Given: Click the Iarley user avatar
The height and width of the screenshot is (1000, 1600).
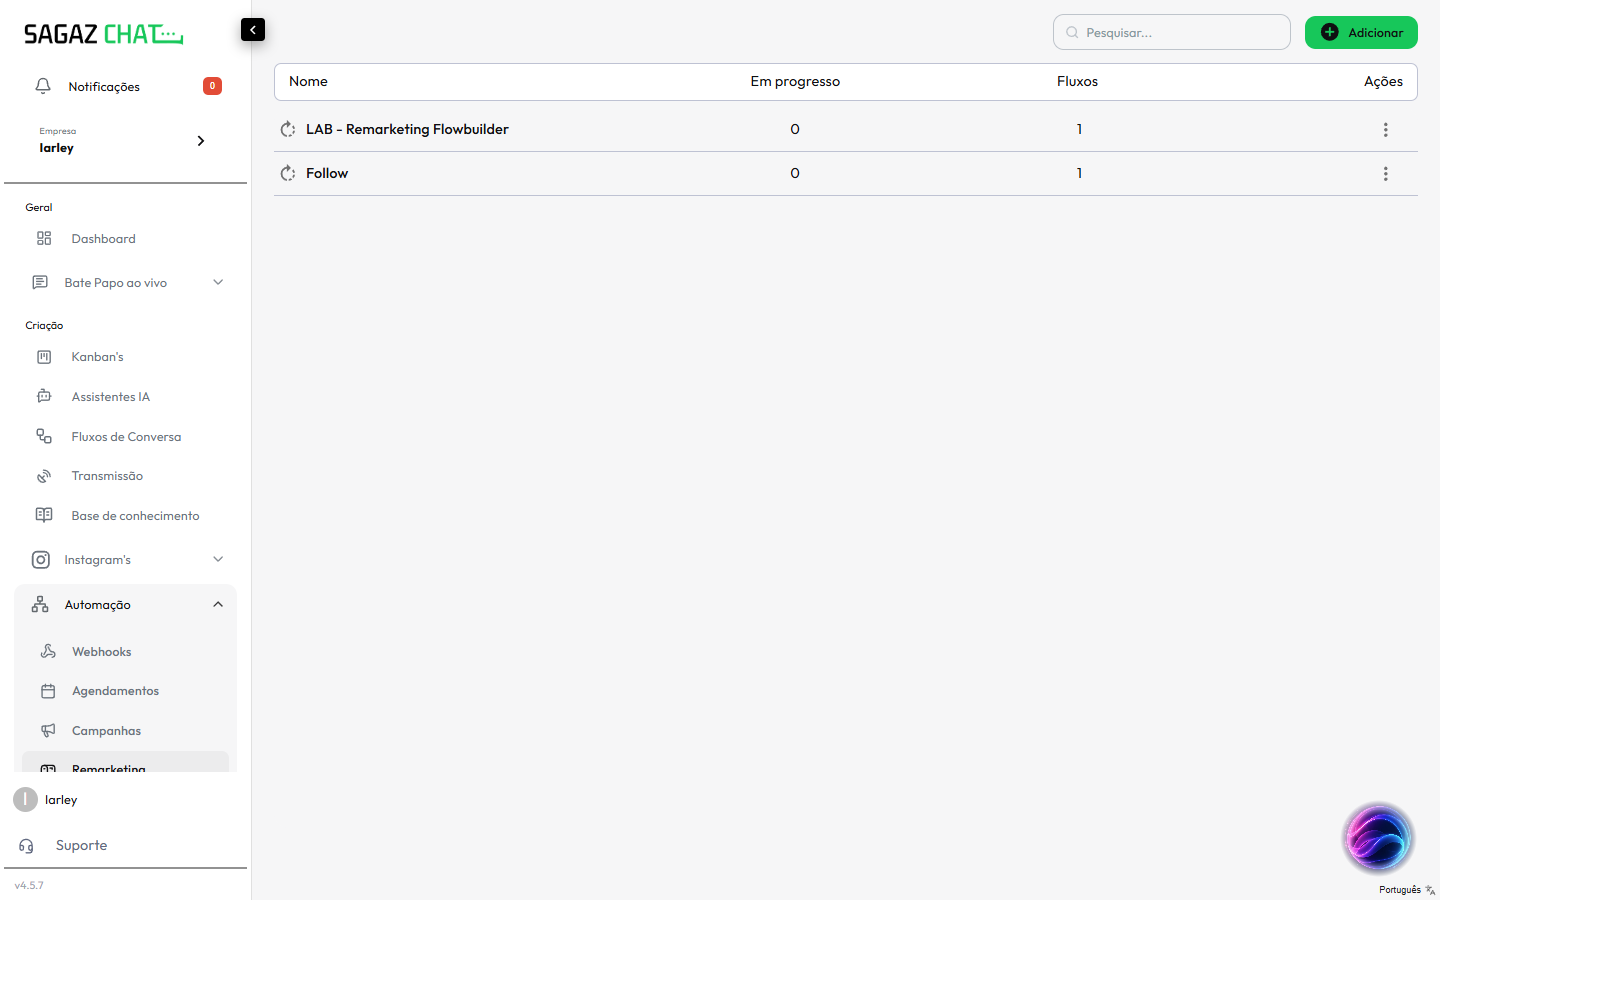Looking at the screenshot, I should pos(25,799).
